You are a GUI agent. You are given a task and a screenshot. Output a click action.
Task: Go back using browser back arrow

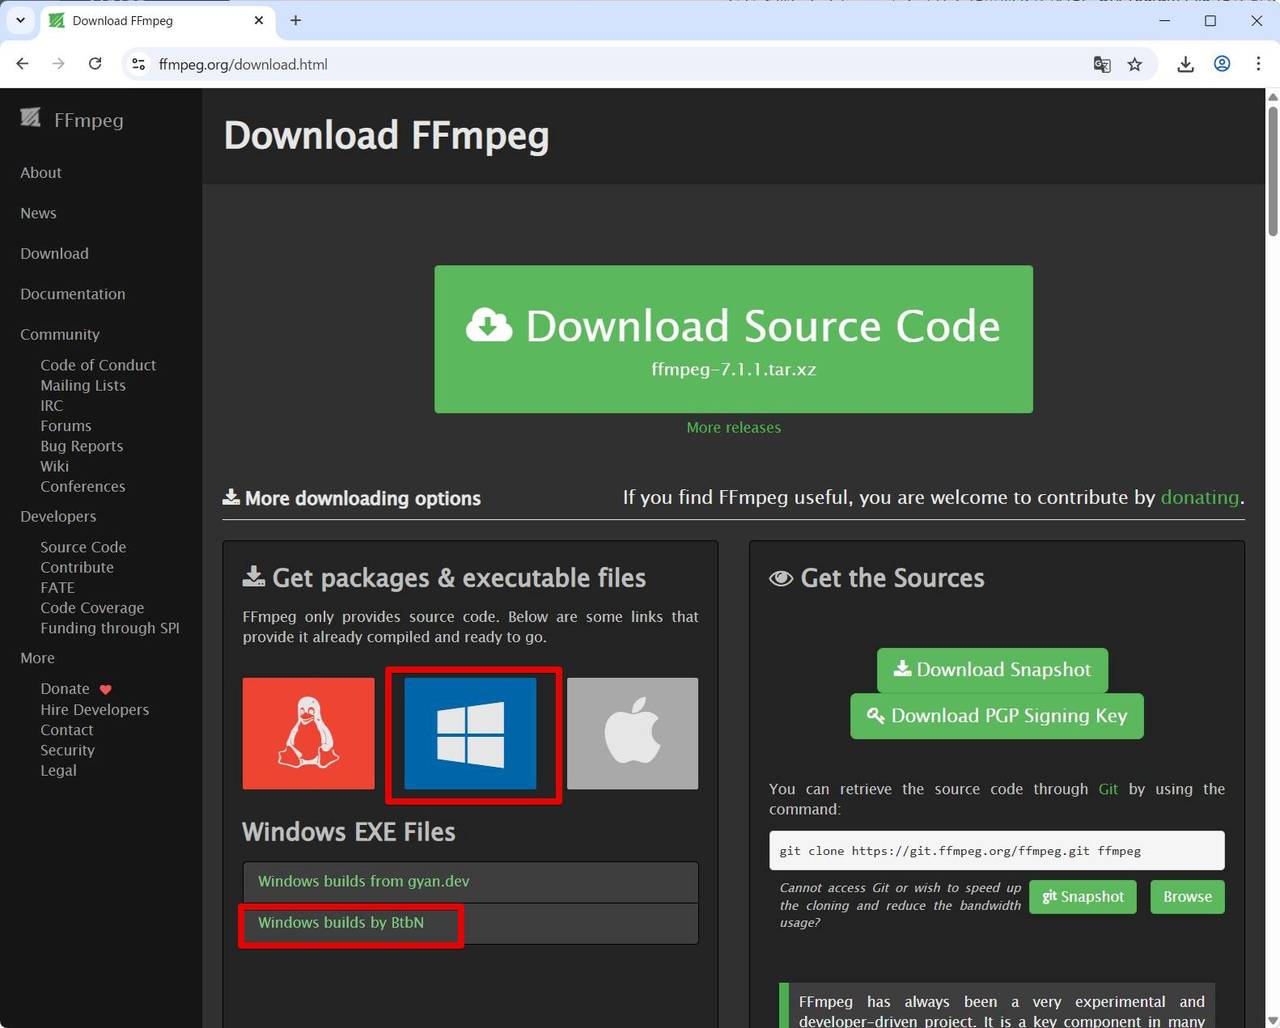pyautogui.click(x=22, y=64)
